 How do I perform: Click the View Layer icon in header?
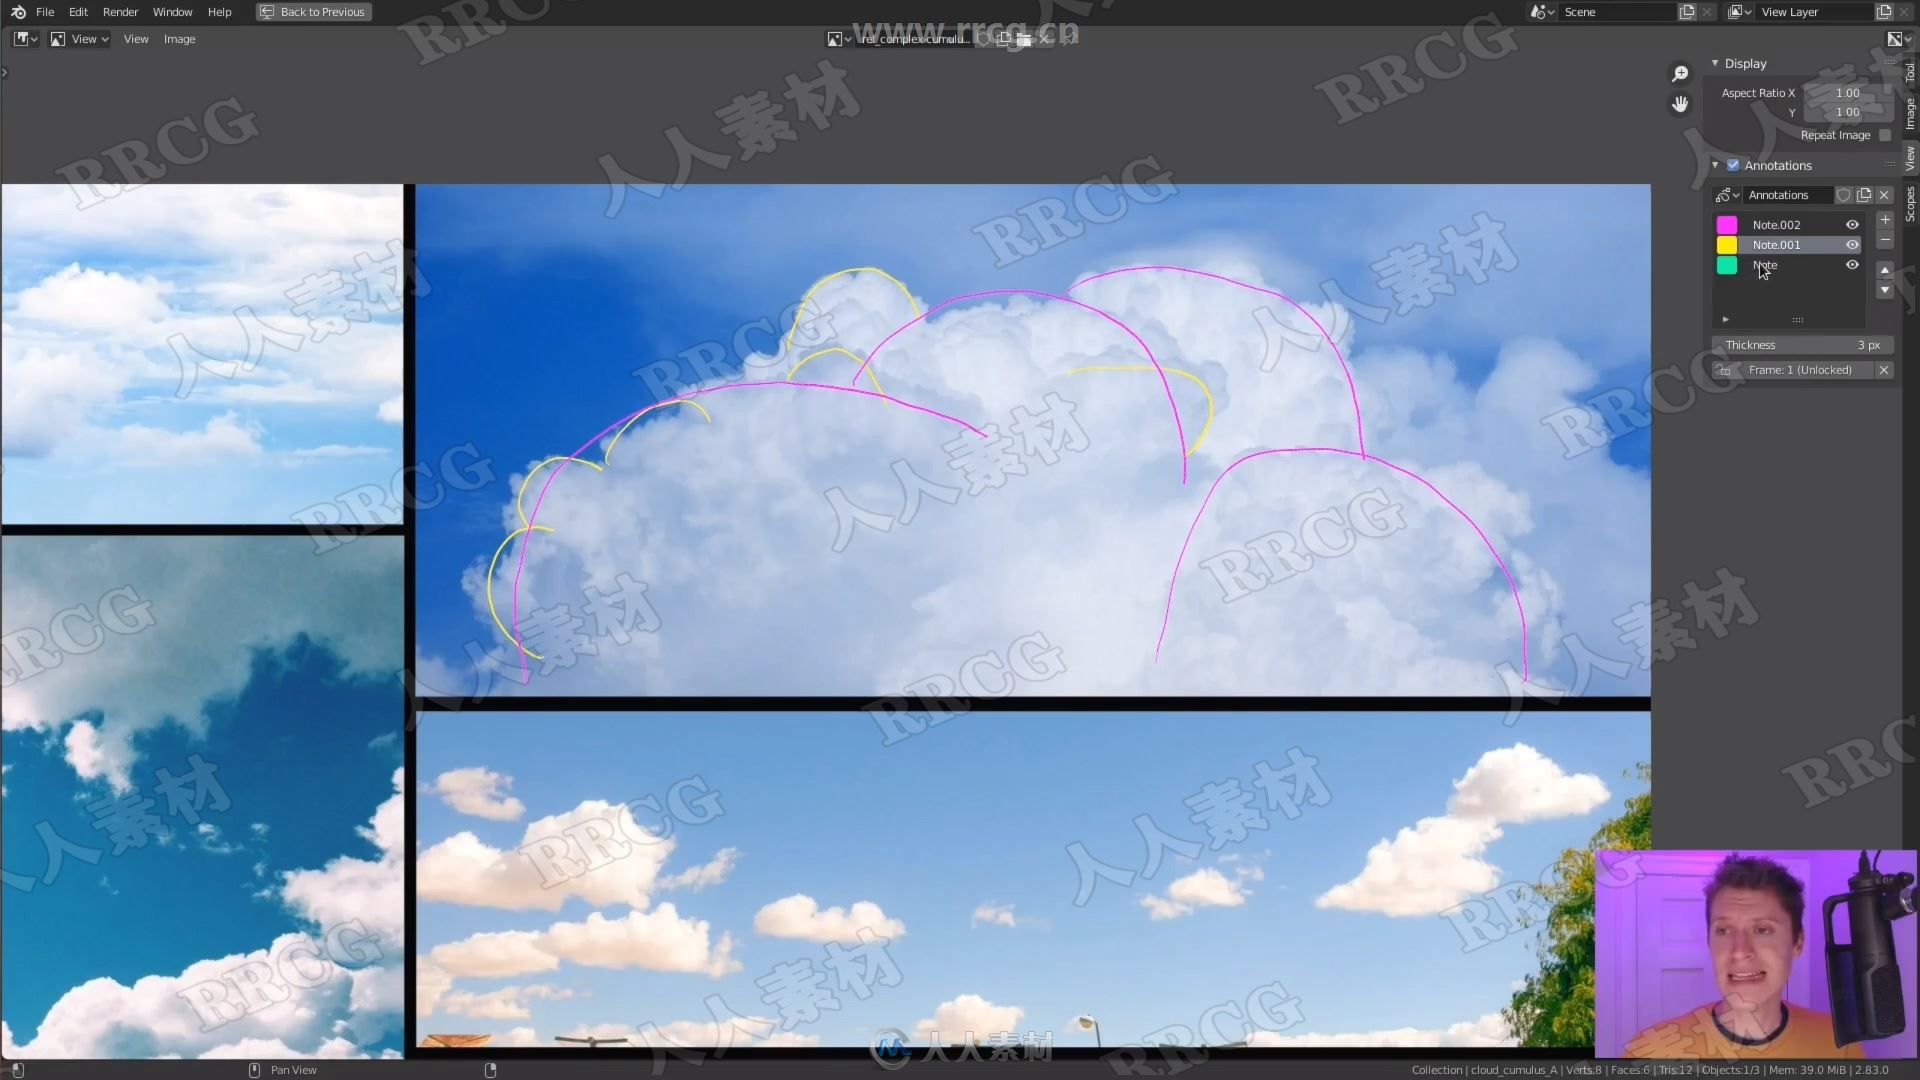click(x=1735, y=12)
